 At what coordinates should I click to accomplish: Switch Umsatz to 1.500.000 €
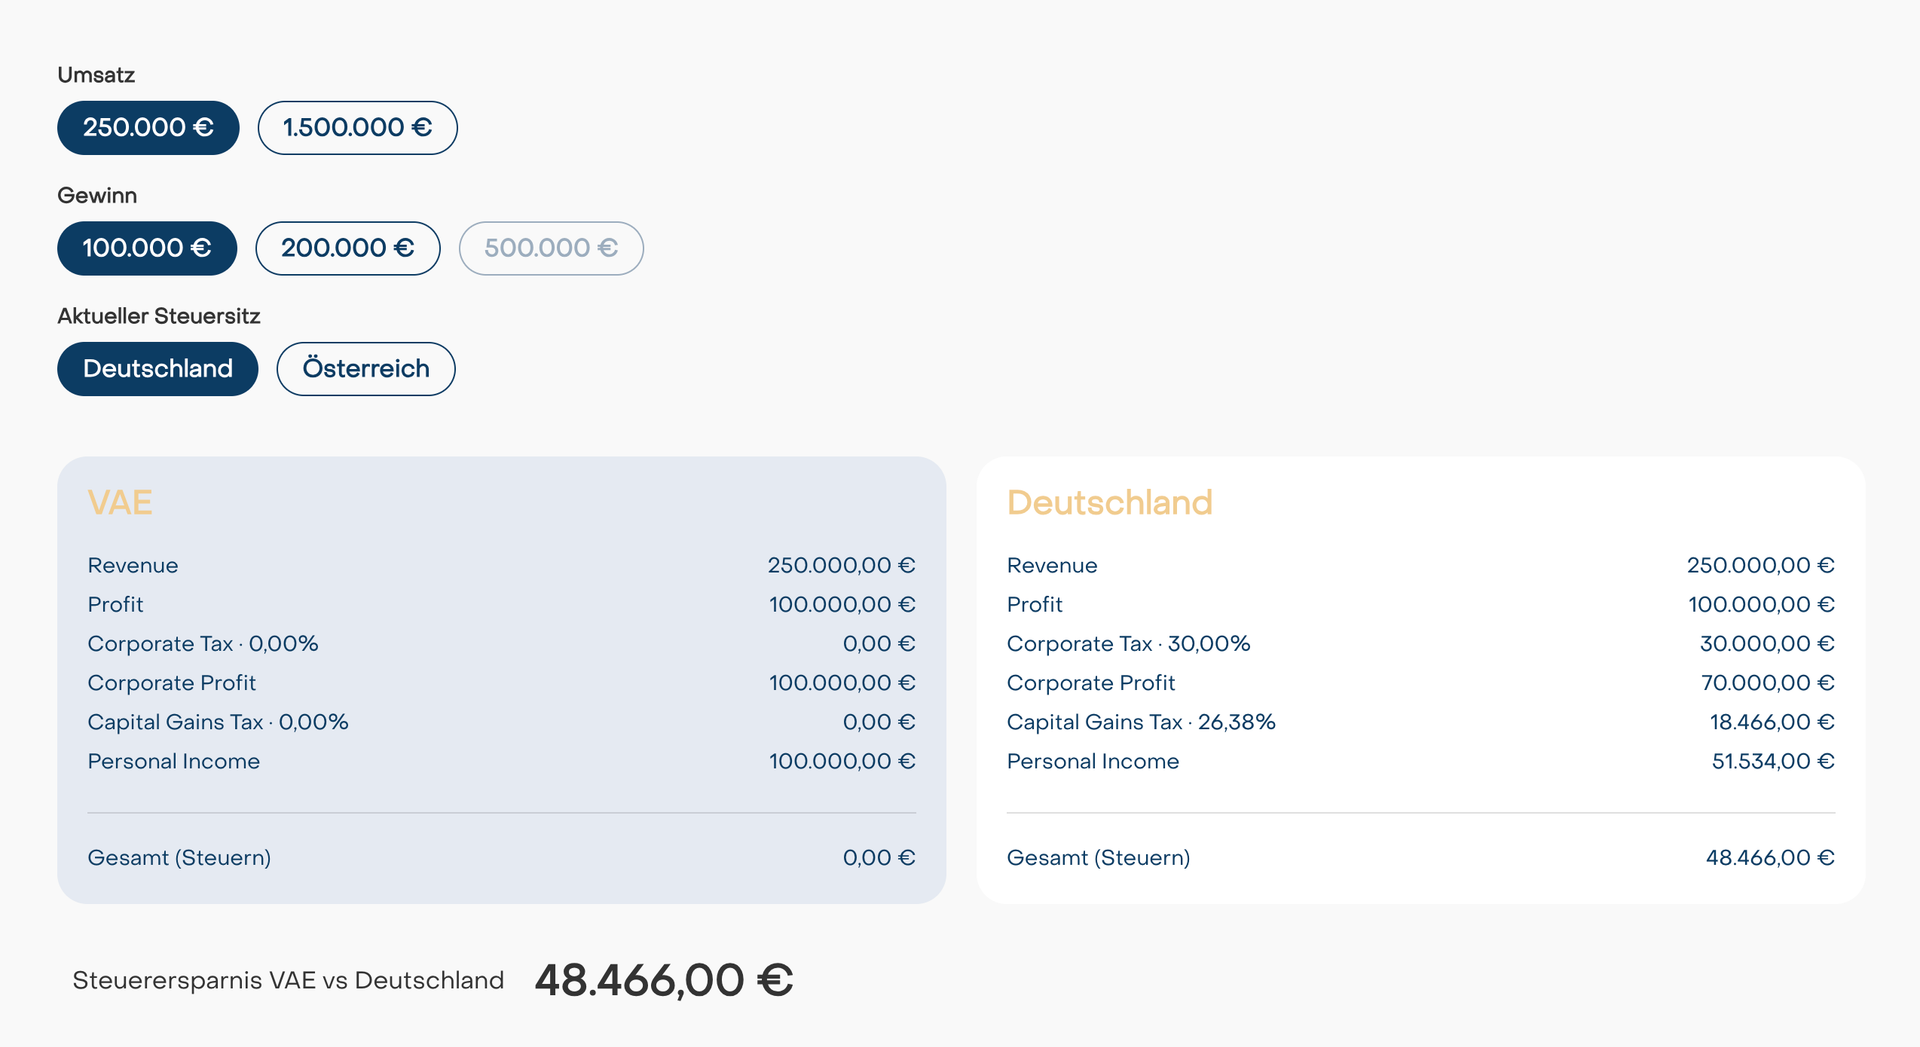(x=357, y=127)
